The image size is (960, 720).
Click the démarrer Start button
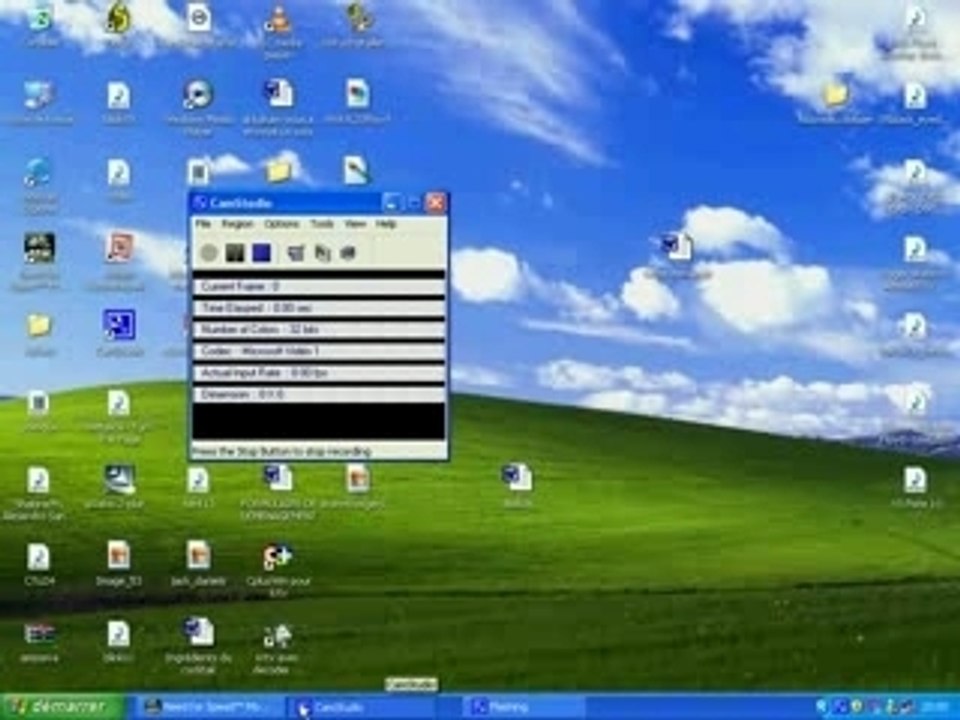pos(62,707)
